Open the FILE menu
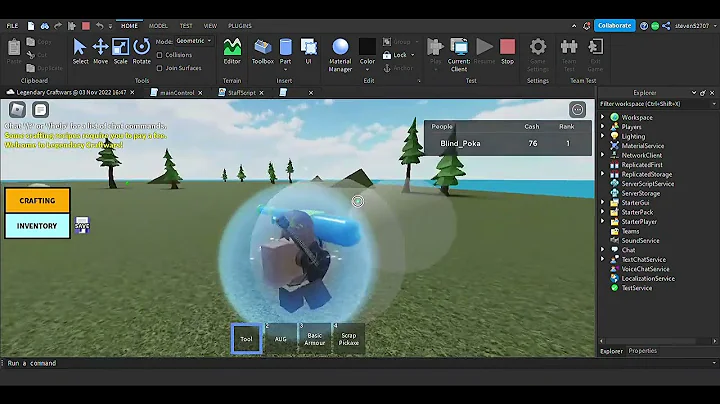The image size is (720, 404). [x=12, y=26]
